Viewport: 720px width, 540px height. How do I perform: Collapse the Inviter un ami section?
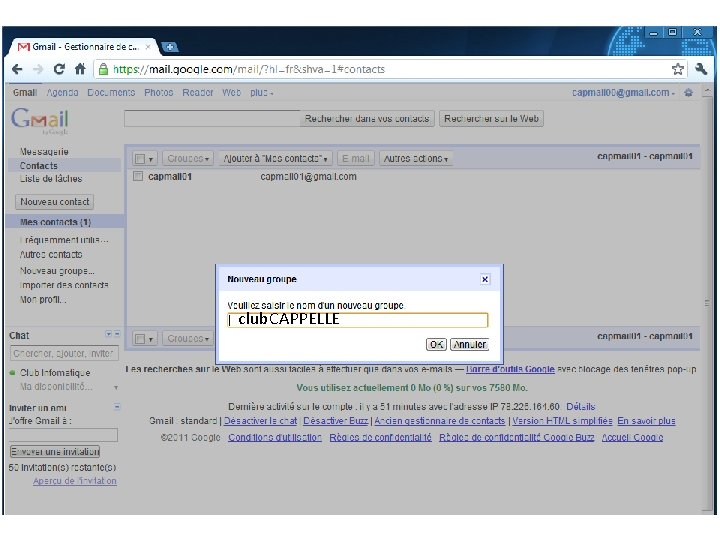tap(117, 407)
